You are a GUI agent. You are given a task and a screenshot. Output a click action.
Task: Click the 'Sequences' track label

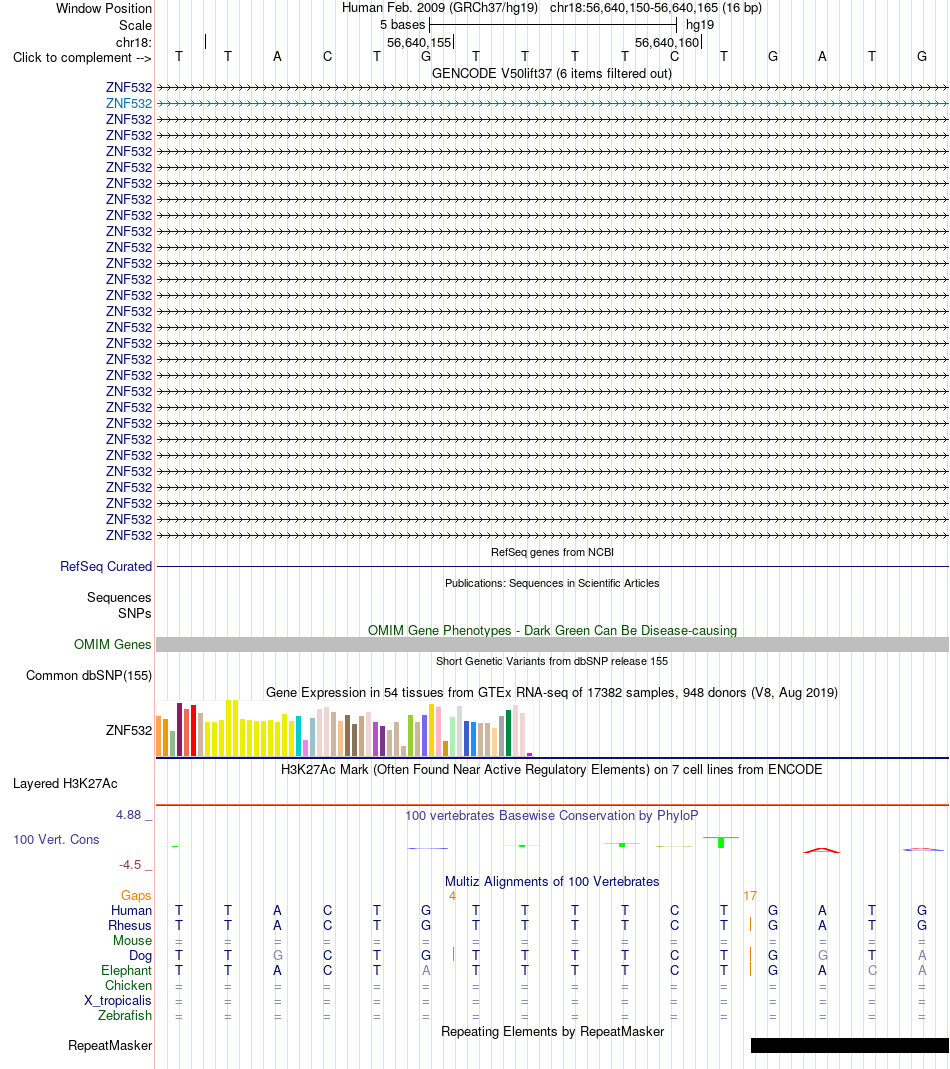pyautogui.click(x=119, y=597)
